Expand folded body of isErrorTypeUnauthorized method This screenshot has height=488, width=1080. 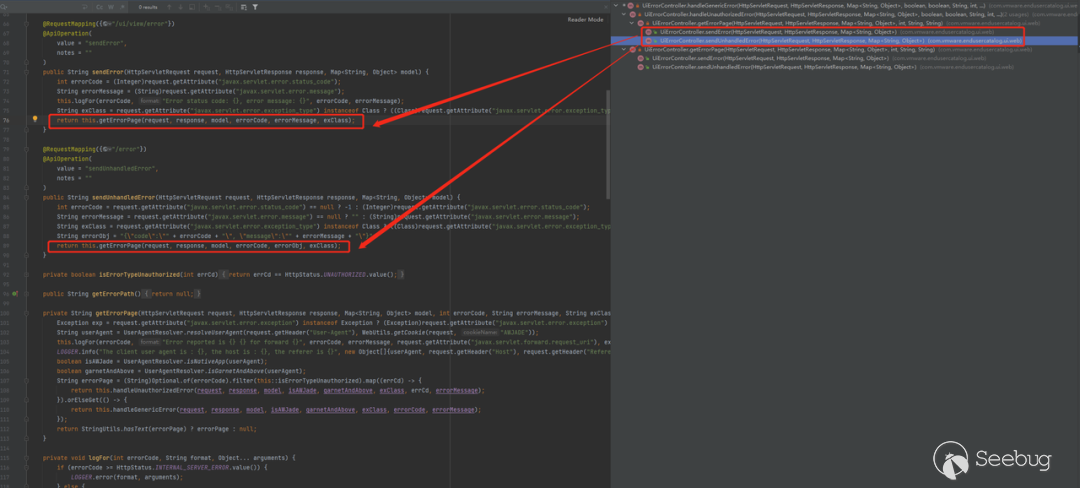[x=225, y=273]
